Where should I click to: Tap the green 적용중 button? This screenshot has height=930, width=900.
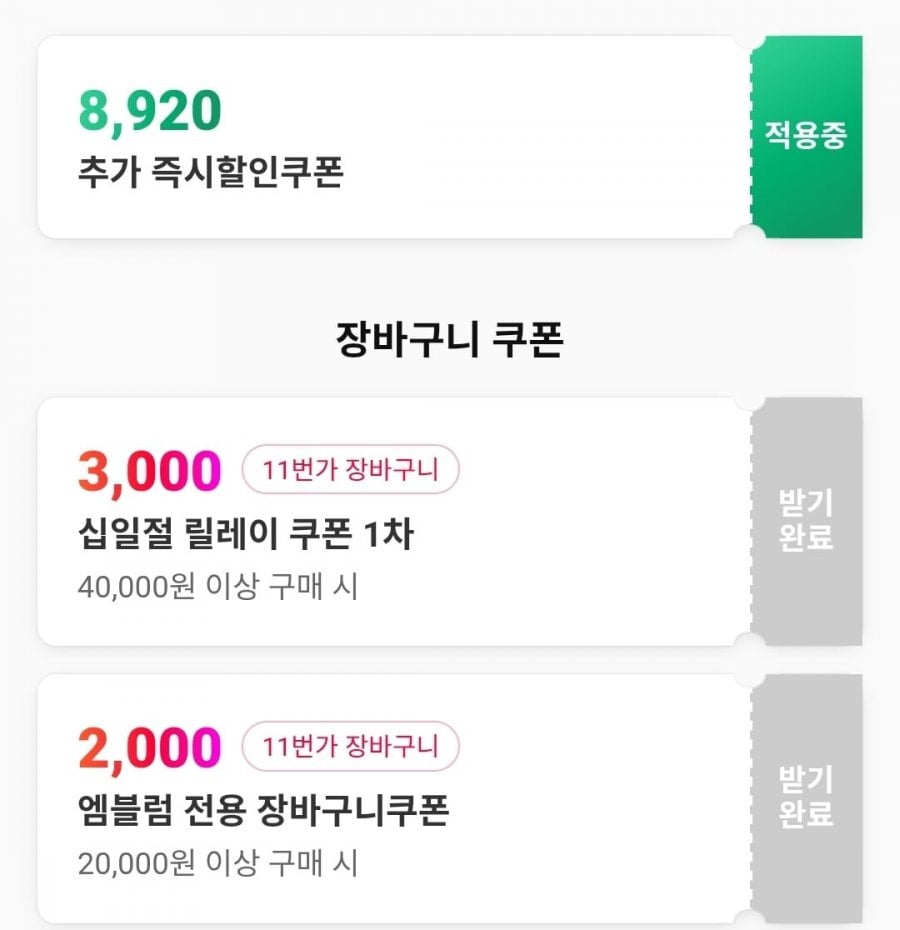pyautogui.click(x=806, y=137)
